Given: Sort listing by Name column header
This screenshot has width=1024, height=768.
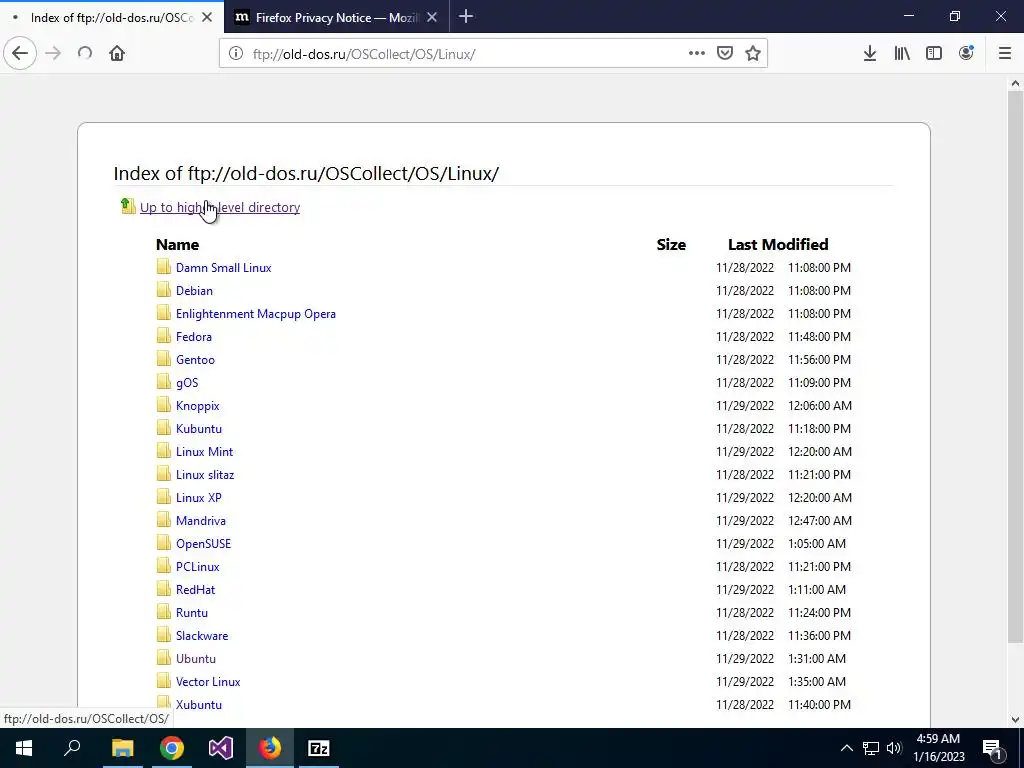Looking at the screenshot, I should [x=177, y=244].
